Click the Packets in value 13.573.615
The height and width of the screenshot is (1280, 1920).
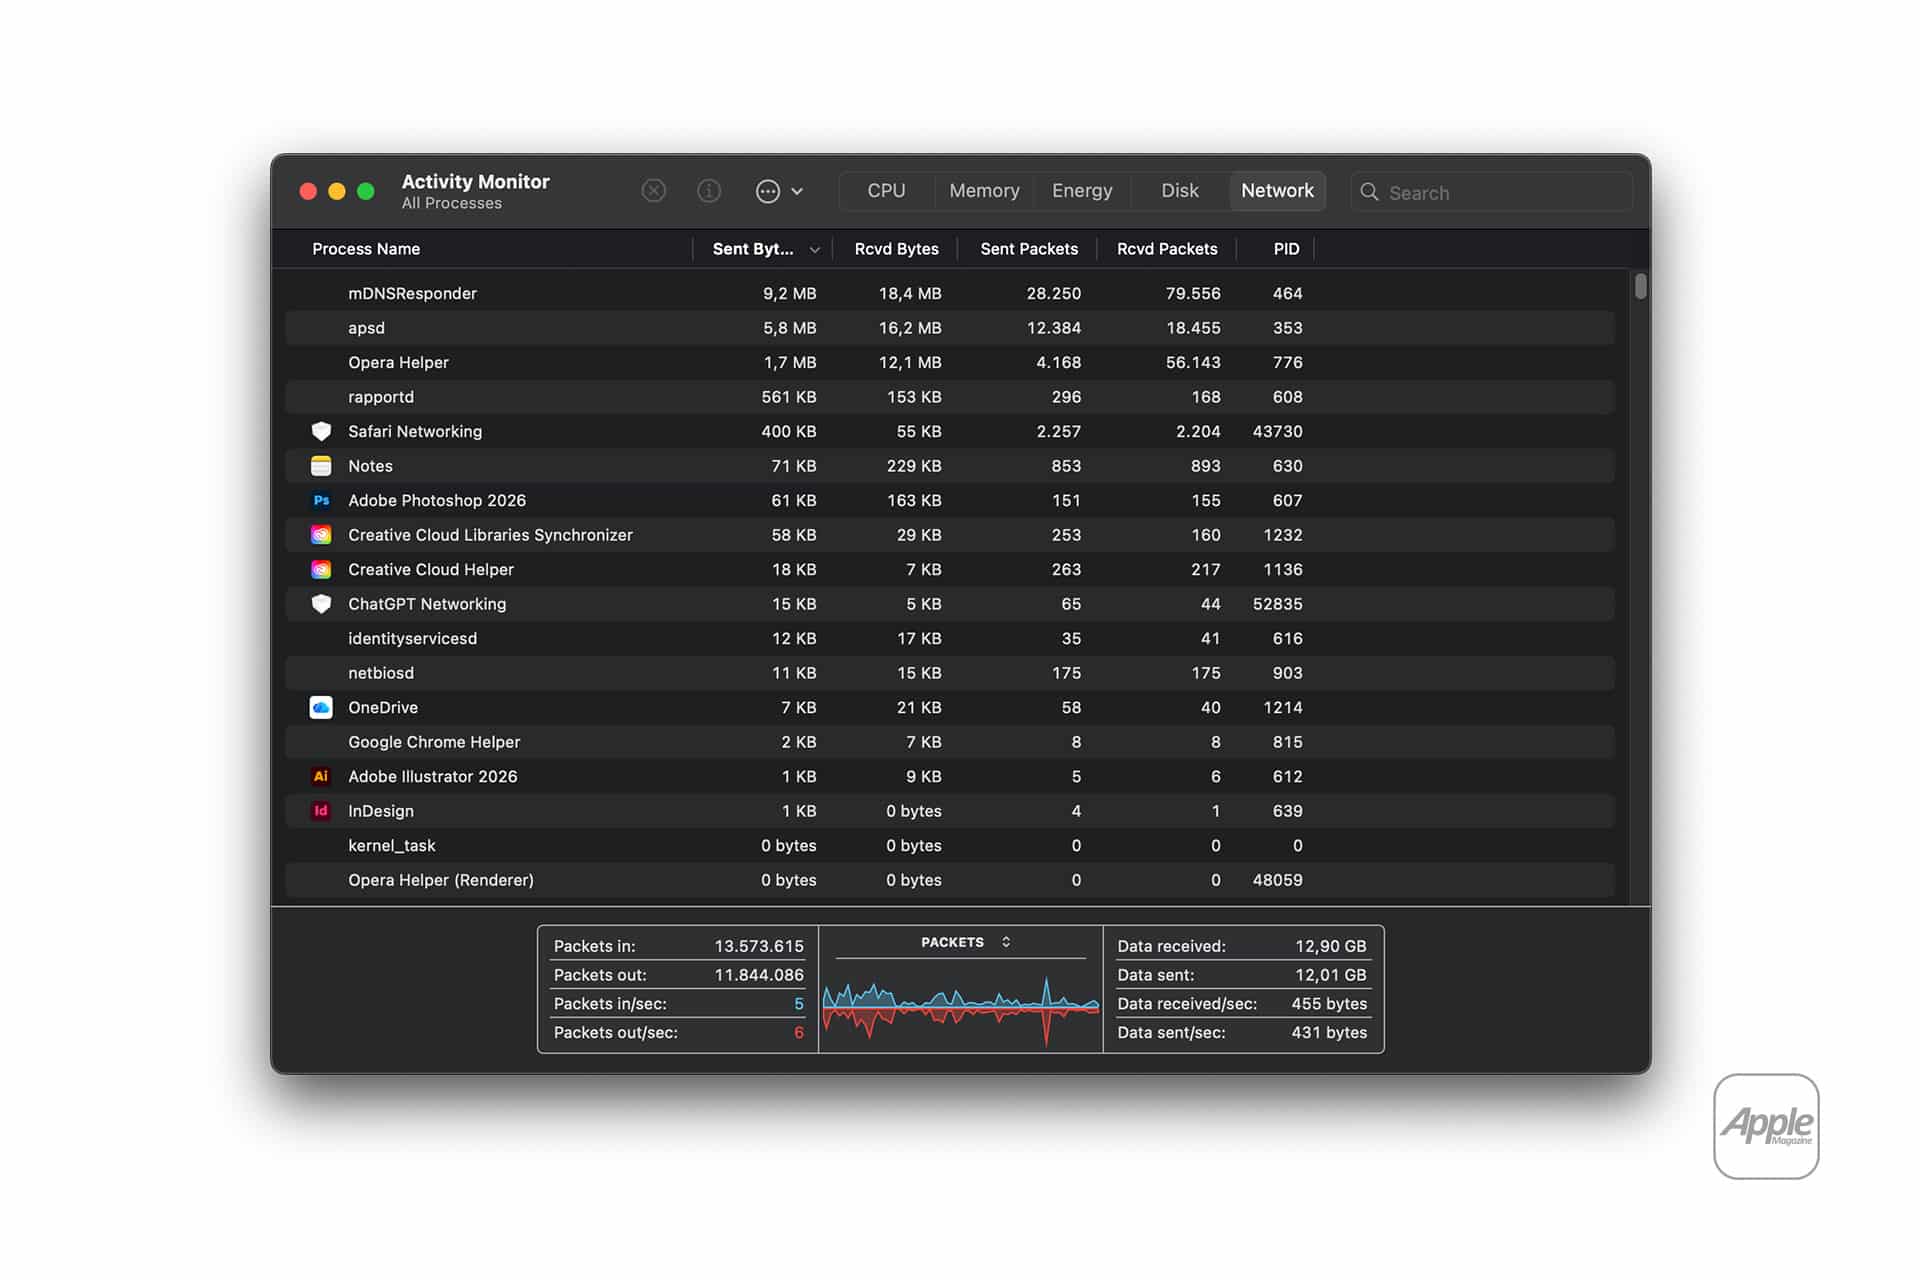click(x=758, y=946)
